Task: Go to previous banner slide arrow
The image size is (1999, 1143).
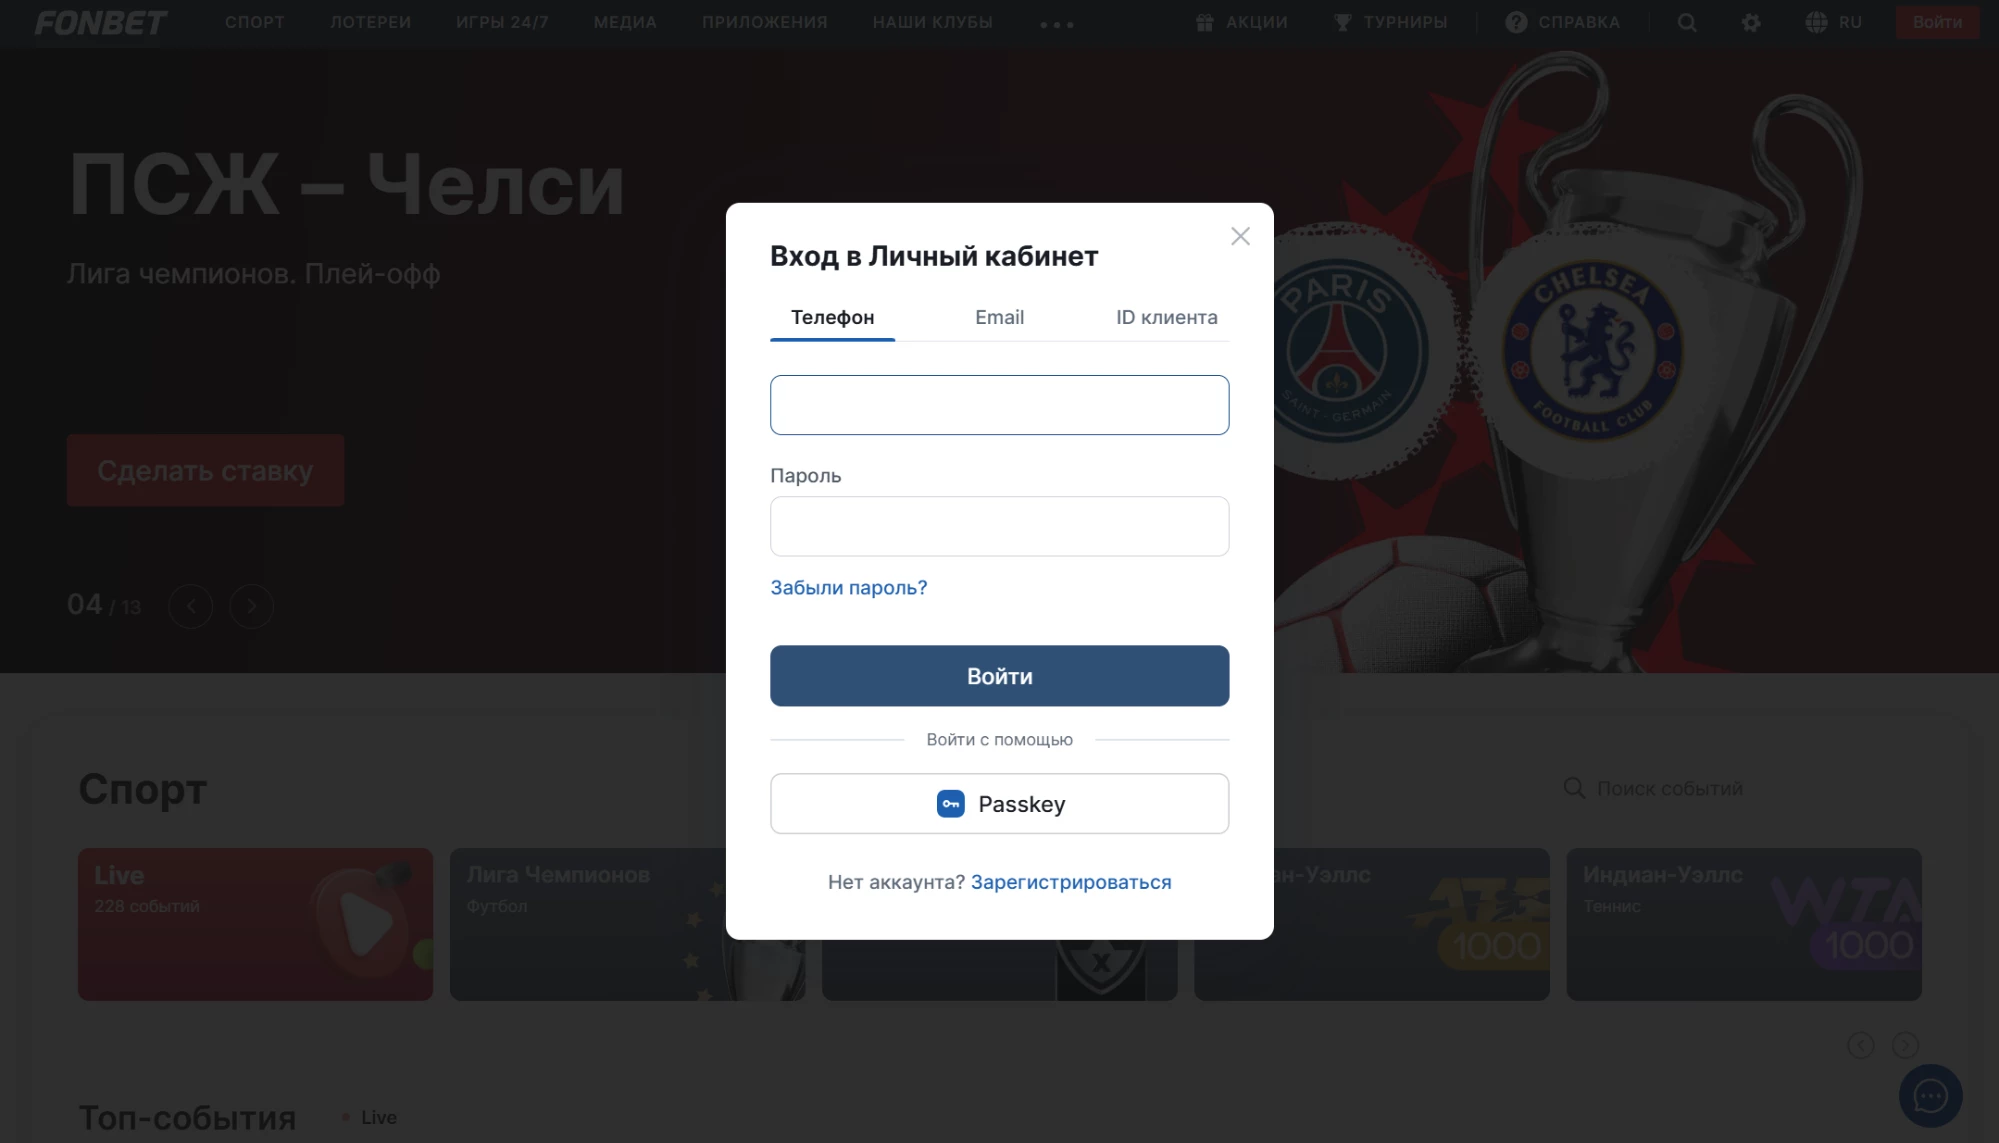Action: [190, 606]
